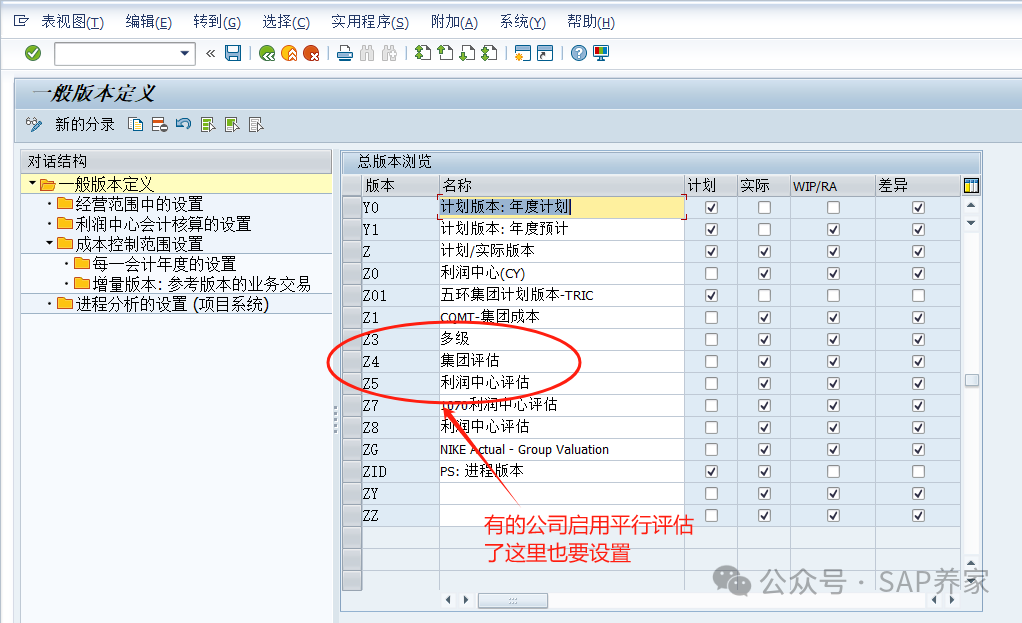Toggle 差异 checkbox for version Z01
Viewport: 1022px width, 623px height.
pyautogui.click(x=918, y=295)
